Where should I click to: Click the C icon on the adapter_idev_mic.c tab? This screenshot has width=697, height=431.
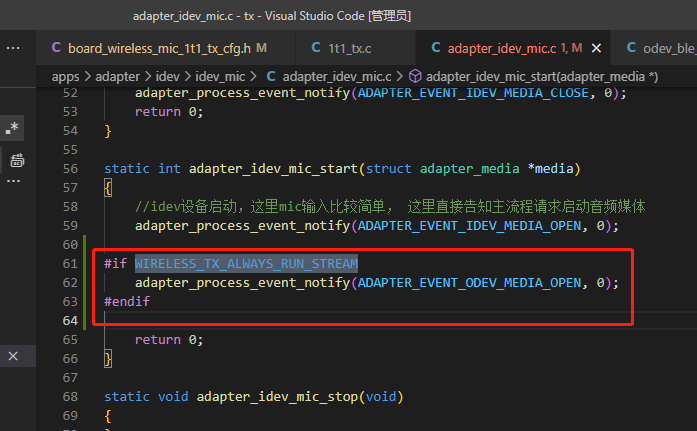point(436,48)
